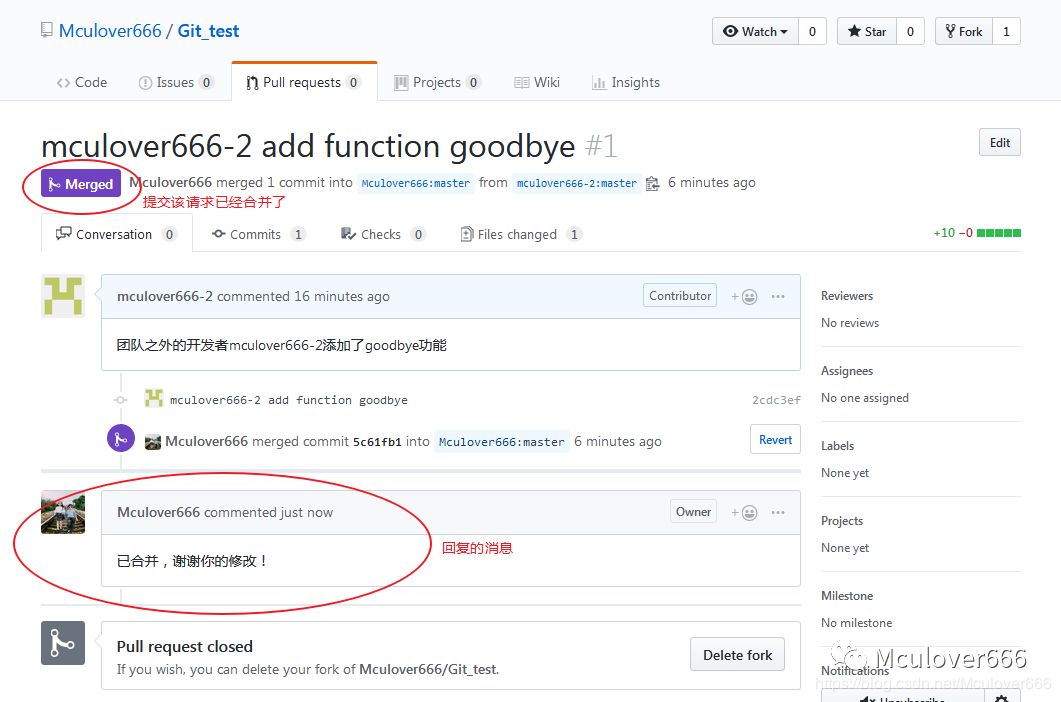The width and height of the screenshot is (1061, 702).
Task: Select the Pull requests tab
Action: click(x=304, y=82)
